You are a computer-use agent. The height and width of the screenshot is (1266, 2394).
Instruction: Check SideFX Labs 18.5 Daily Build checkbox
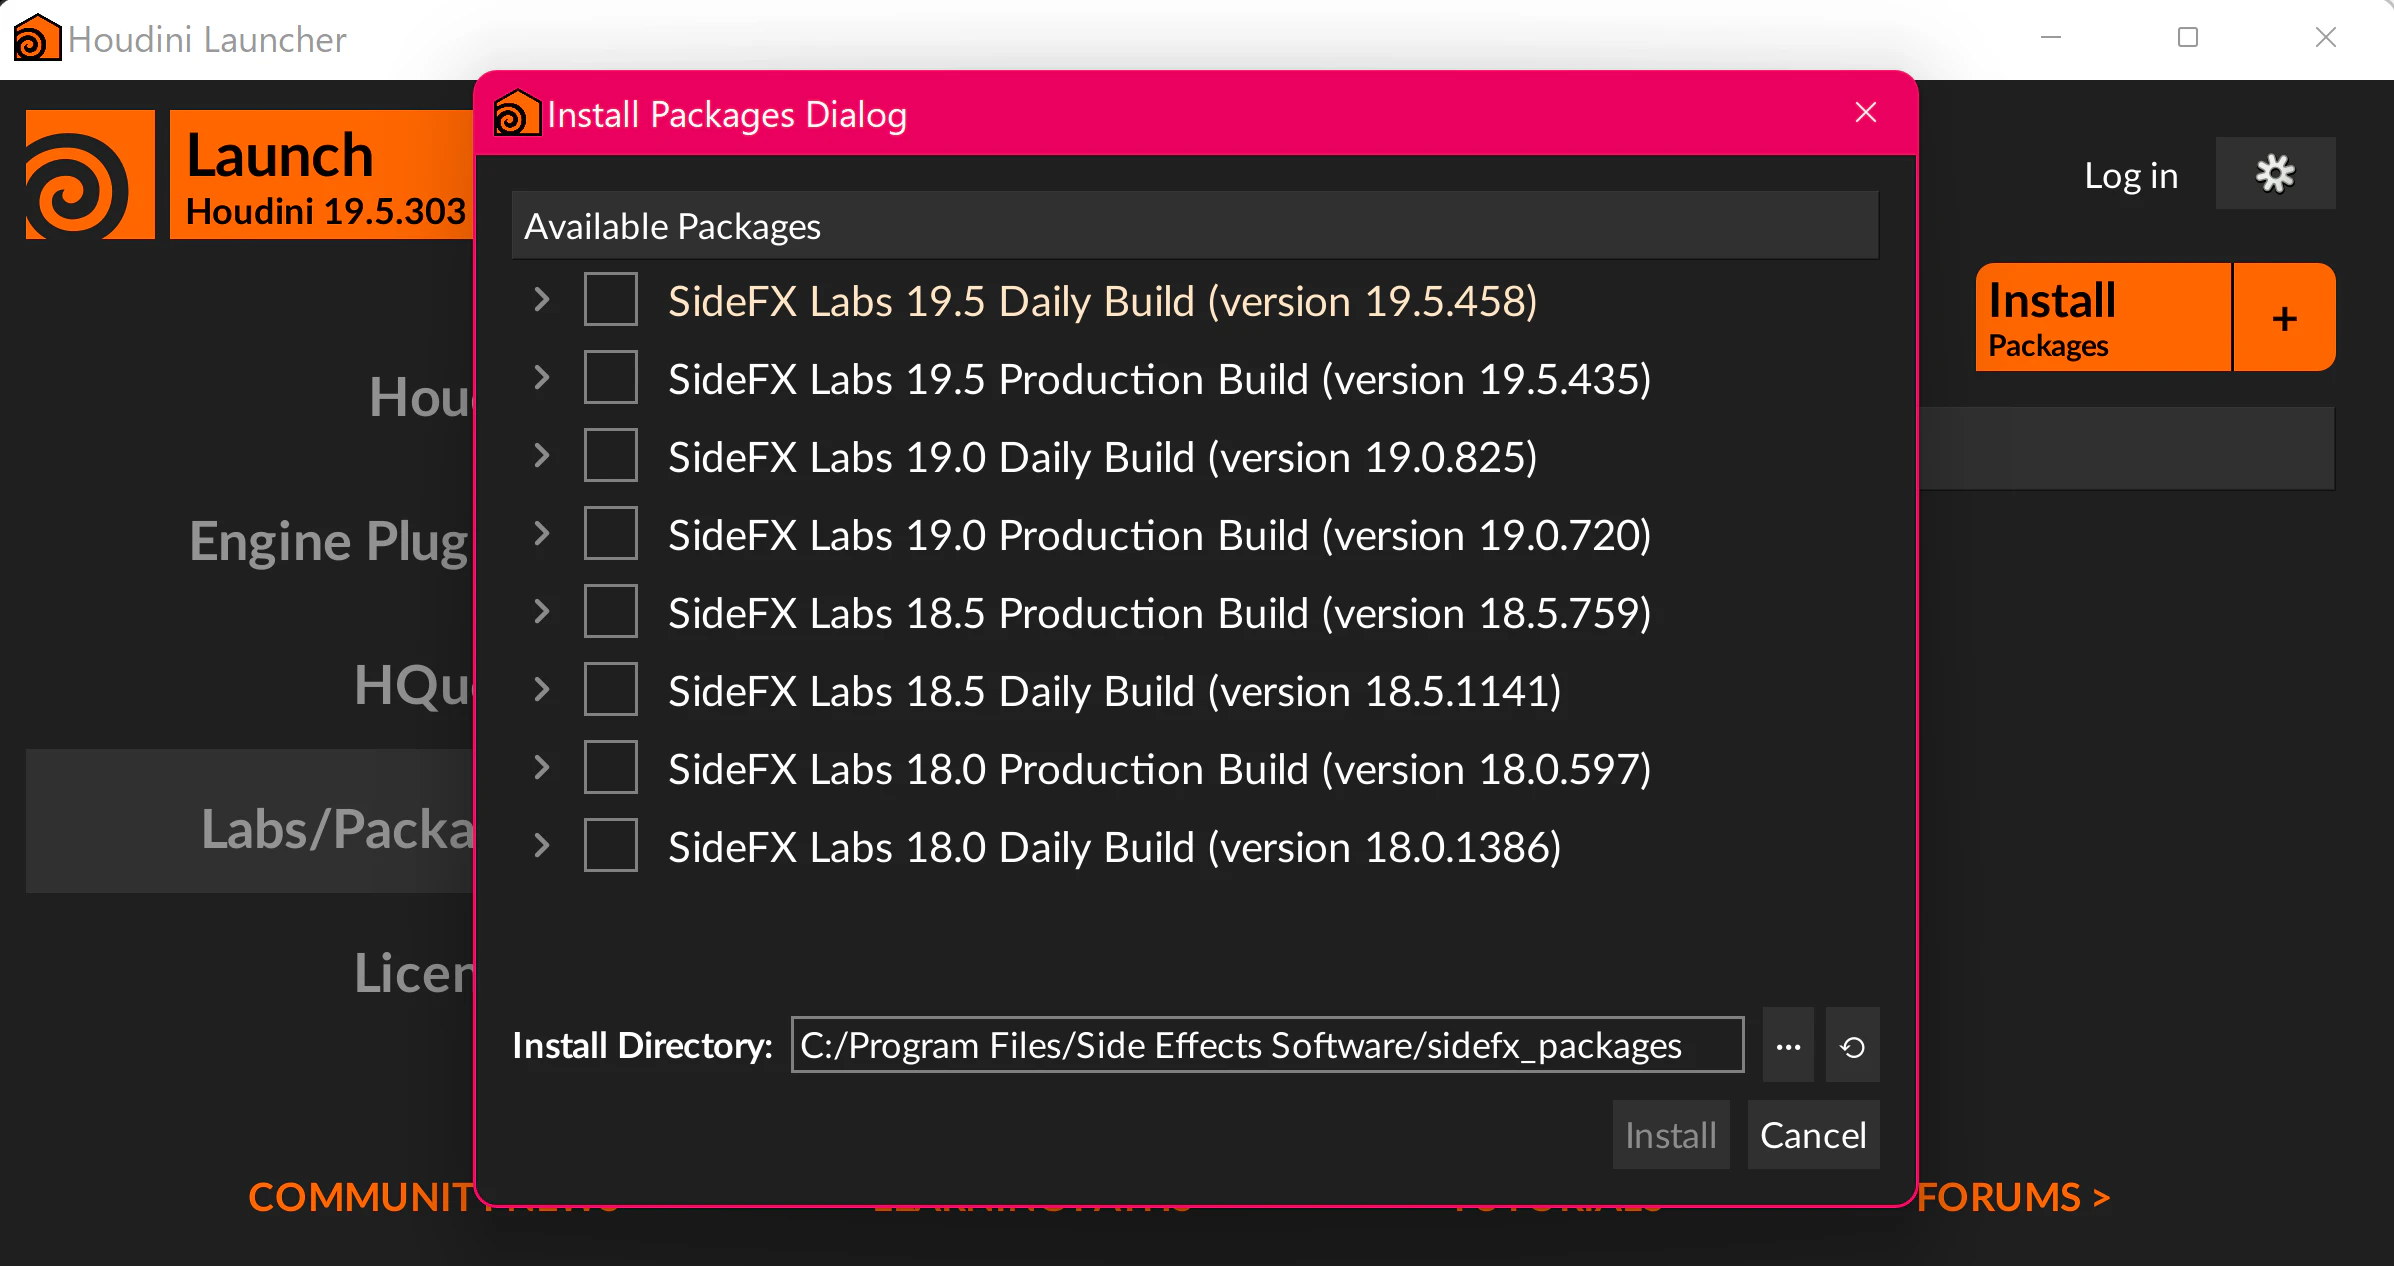pyautogui.click(x=610, y=690)
